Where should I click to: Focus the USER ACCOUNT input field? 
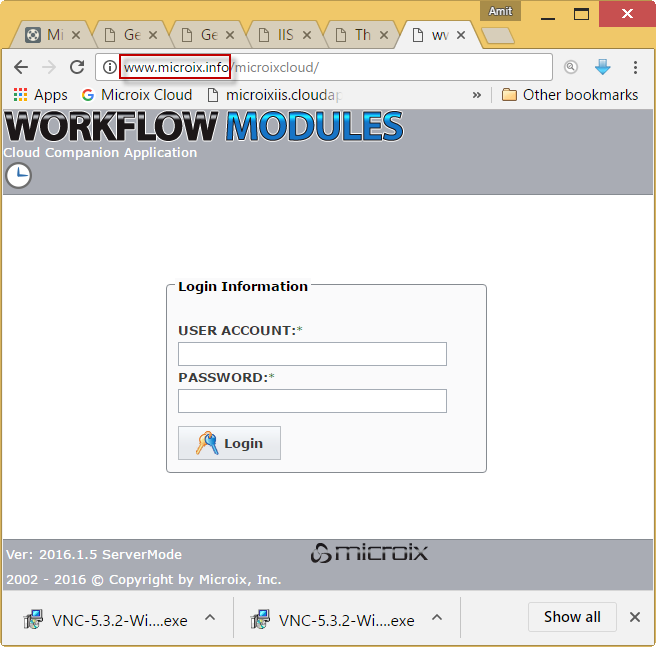coord(312,354)
